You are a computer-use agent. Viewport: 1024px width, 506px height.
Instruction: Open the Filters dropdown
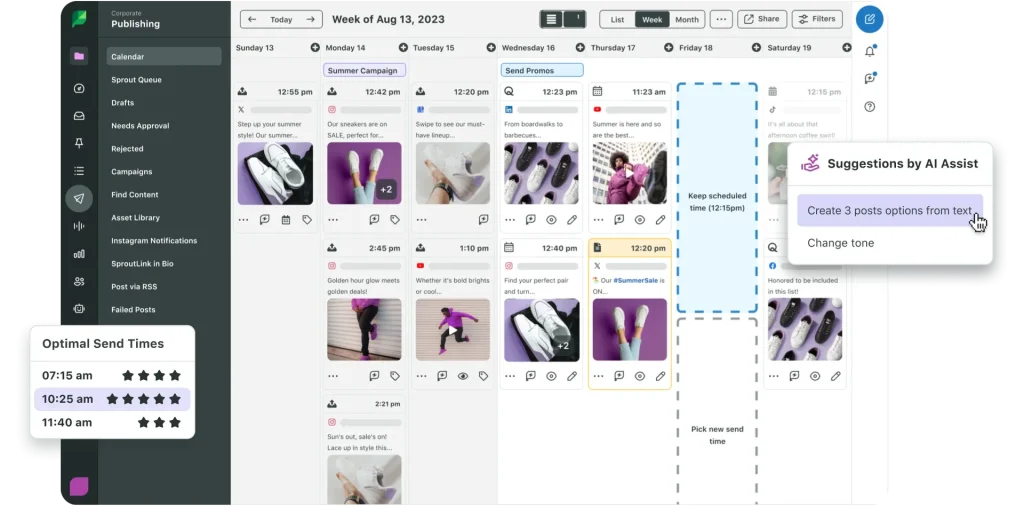point(817,19)
